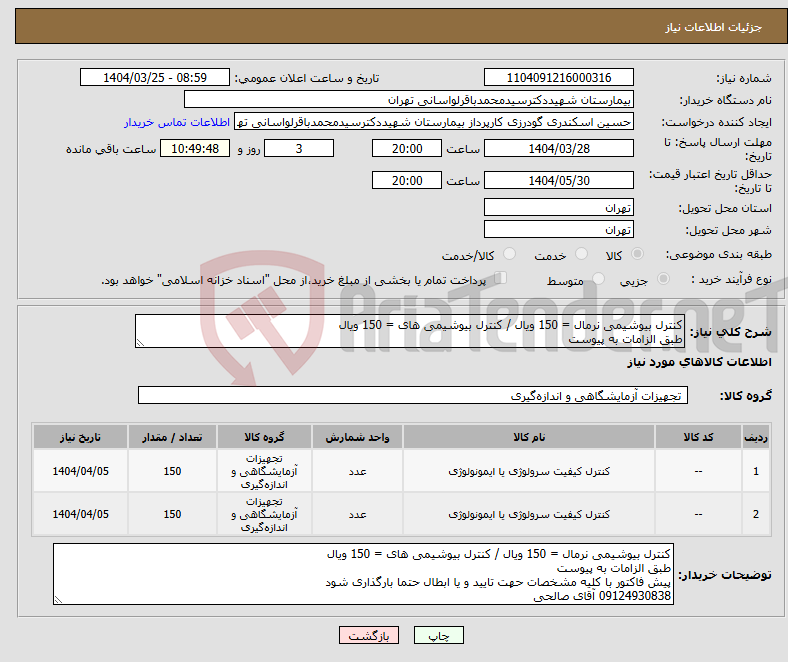The height and width of the screenshot is (662, 788).
Task: Click unit عدد in row 1
Action: (x=357, y=471)
